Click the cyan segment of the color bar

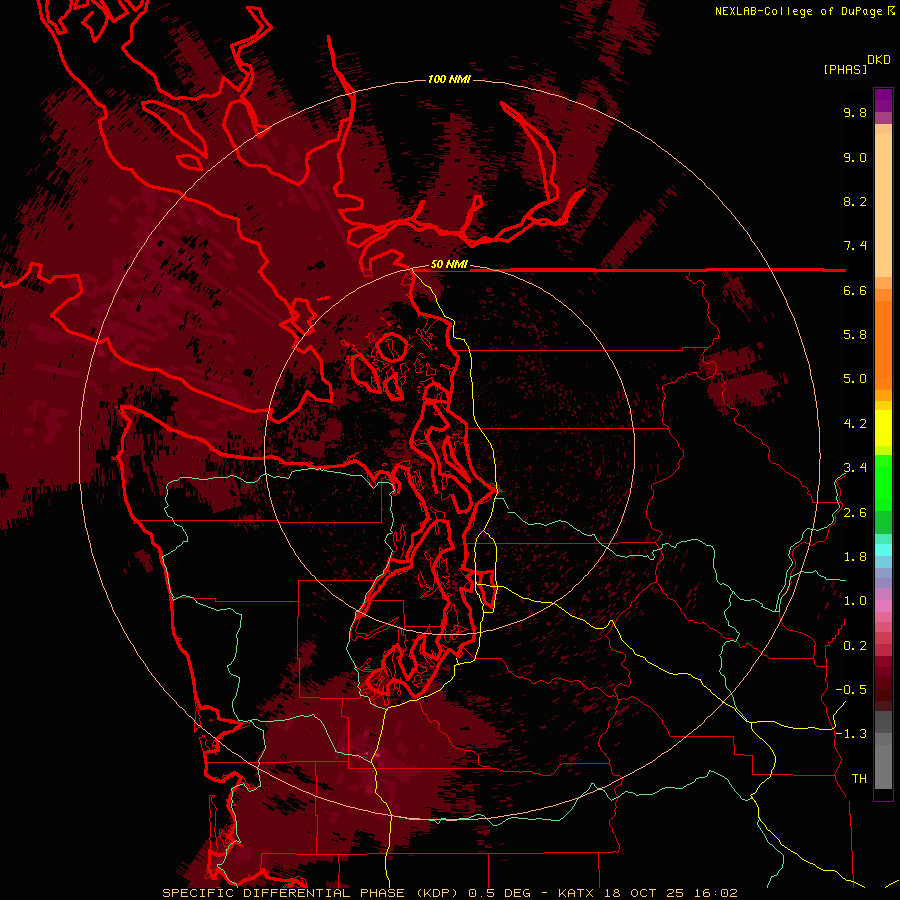click(x=883, y=550)
